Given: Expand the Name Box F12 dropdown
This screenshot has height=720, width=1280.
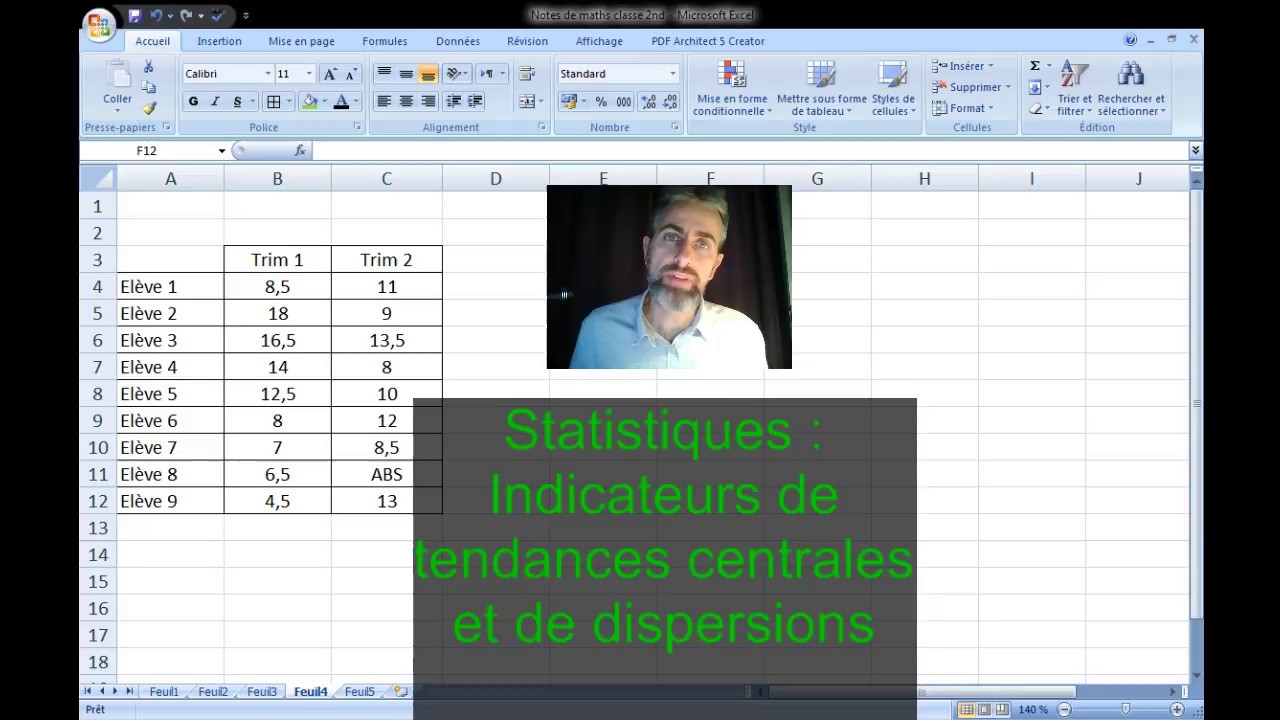Looking at the screenshot, I should 222,151.
